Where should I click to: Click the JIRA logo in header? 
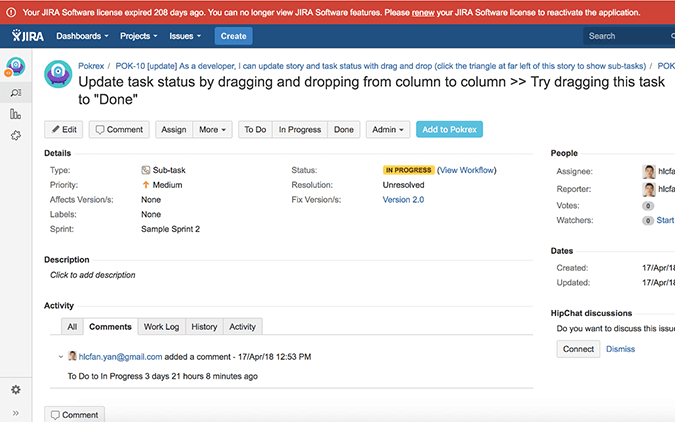28,36
